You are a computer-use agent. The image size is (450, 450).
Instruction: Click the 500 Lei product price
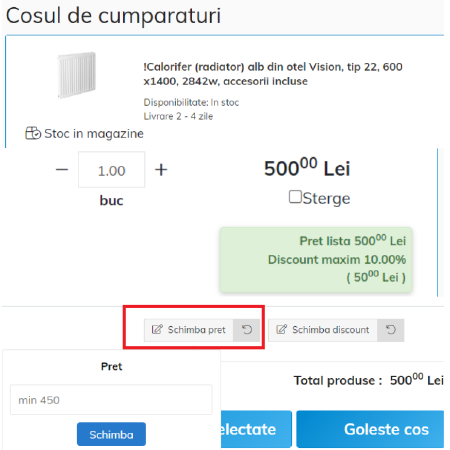click(307, 168)
